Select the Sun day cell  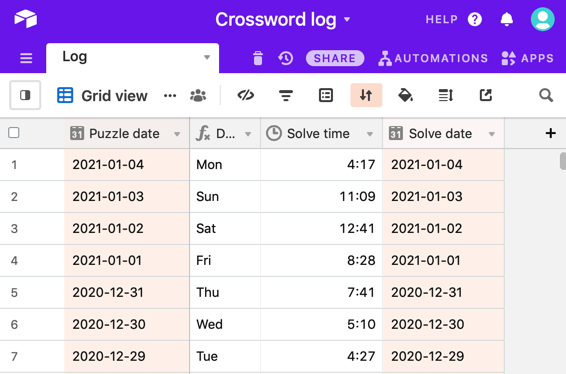[225, 196]
